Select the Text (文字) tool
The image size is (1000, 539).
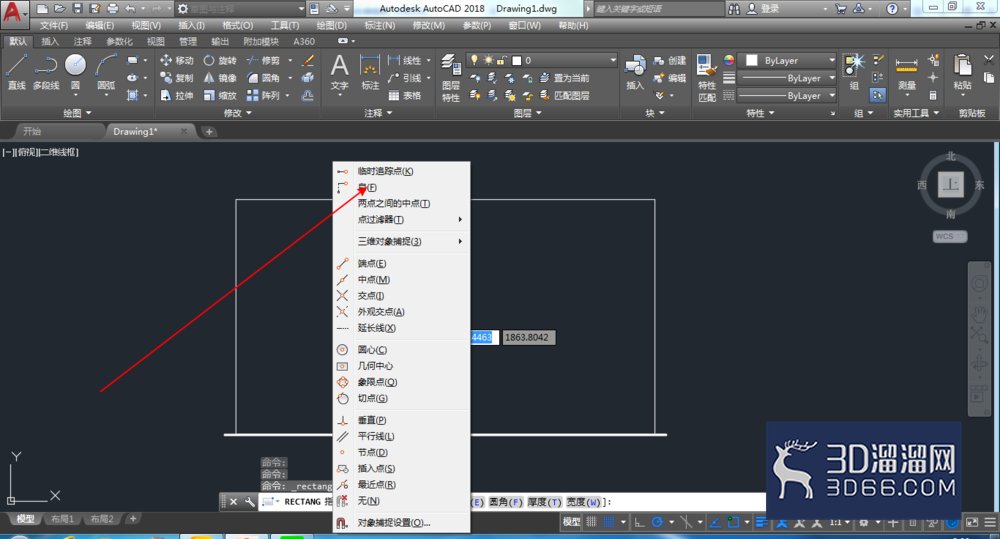click(x=339, y=73)
